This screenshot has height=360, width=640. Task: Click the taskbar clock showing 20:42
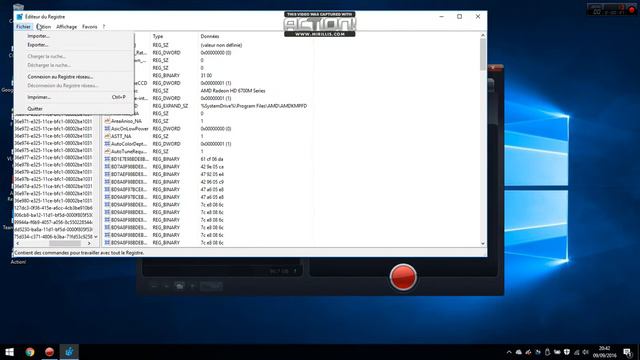pyautogui.click(x=604, y=352)
